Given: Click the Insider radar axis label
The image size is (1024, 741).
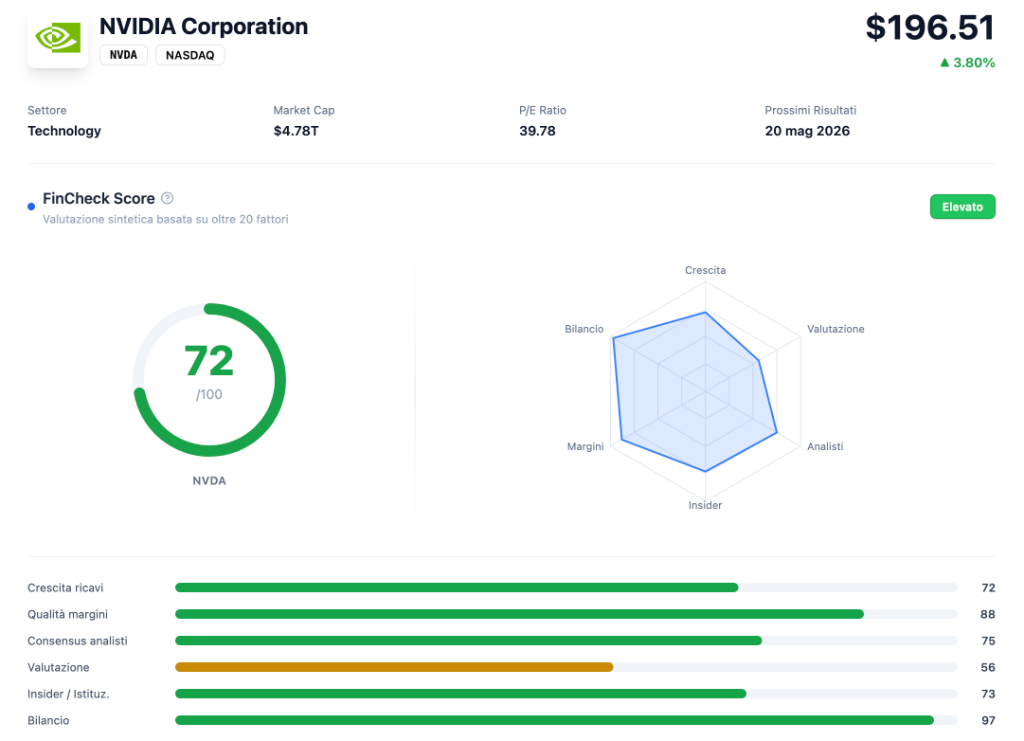Looking at the screenshot, I should [705, 505].
